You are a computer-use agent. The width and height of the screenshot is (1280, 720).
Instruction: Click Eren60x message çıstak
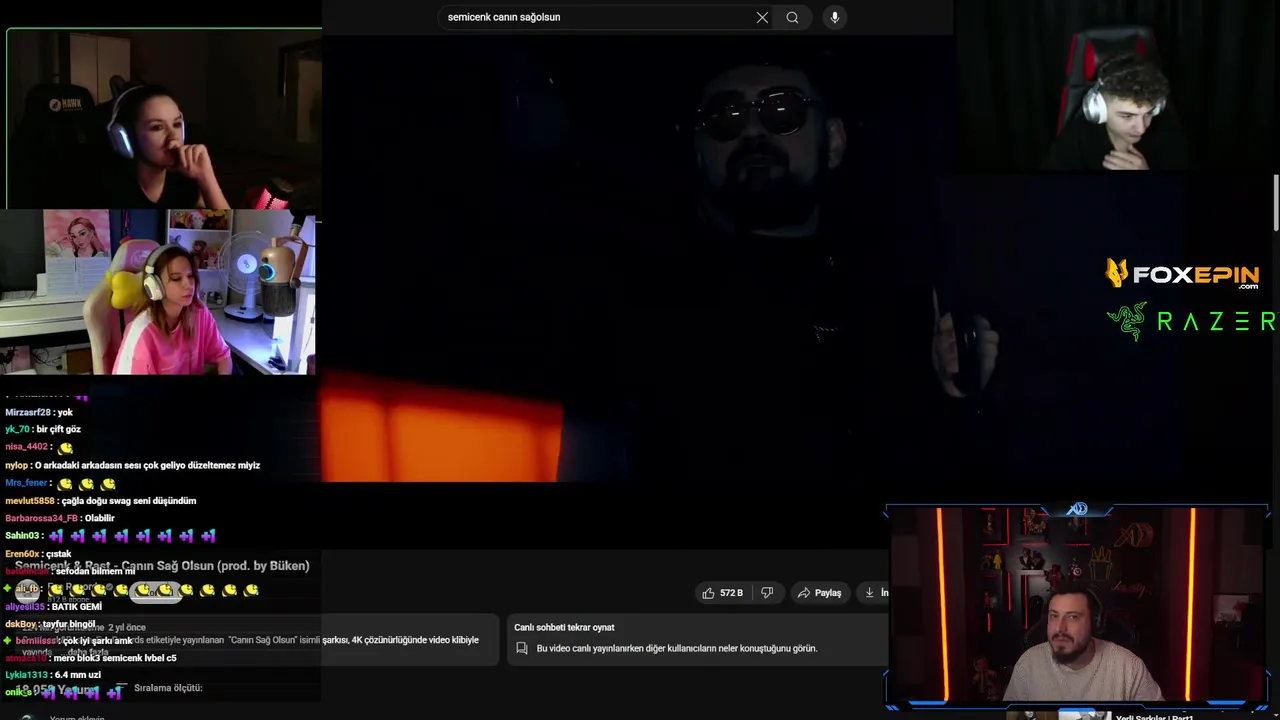[x=59, y=554]
